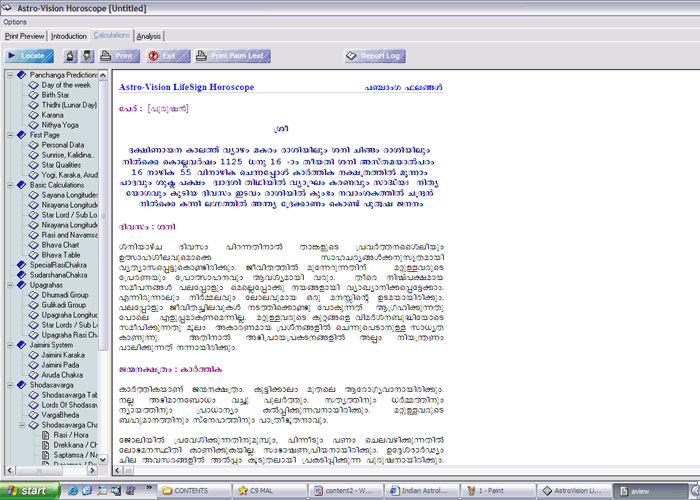Collapse the Panchanga Predictions tree node
700x500 pixels.
[10, 75]
